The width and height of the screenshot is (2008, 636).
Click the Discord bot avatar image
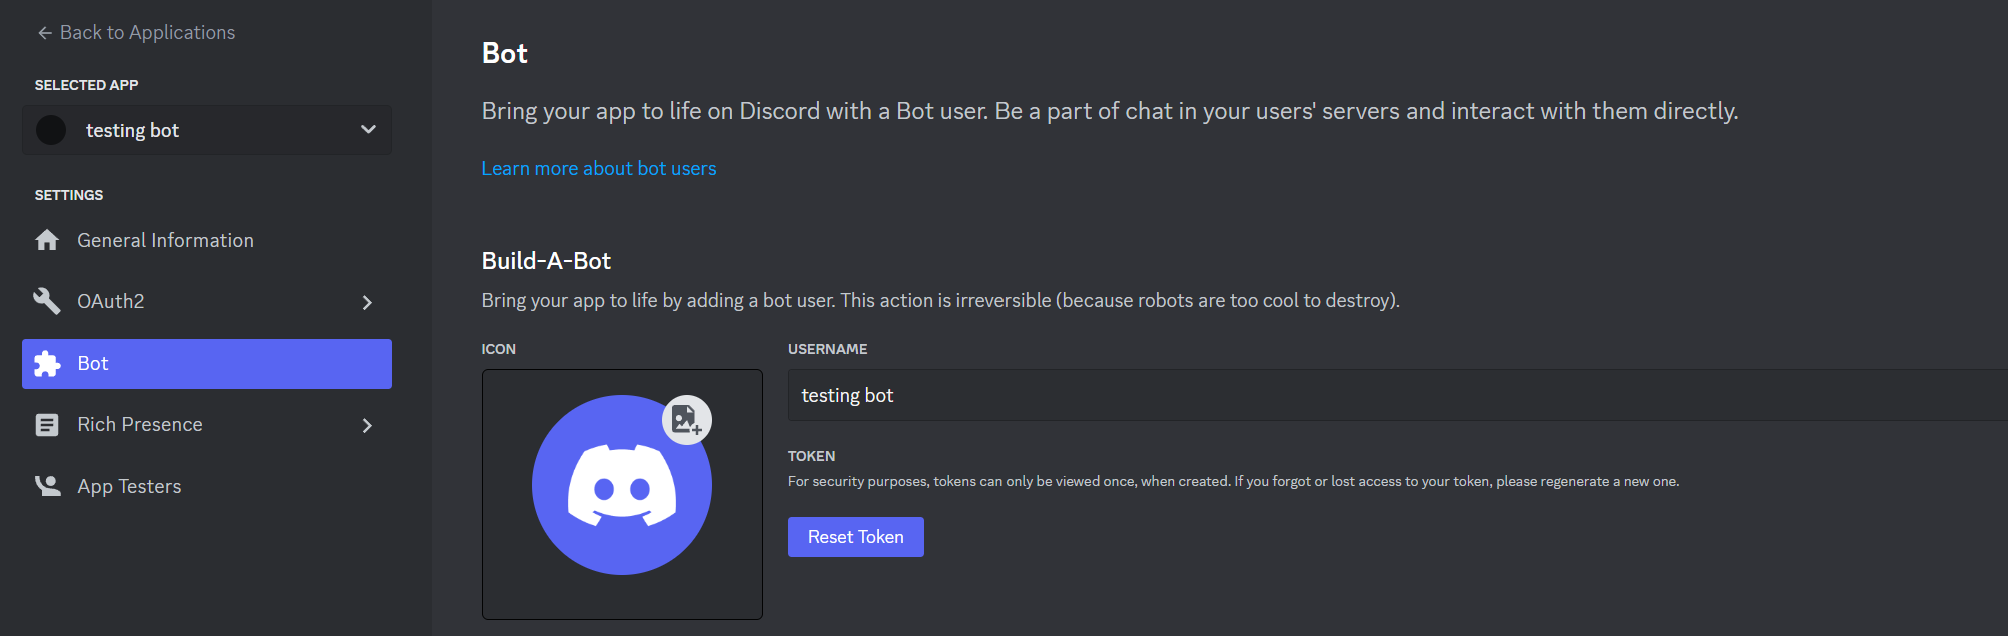622,485
